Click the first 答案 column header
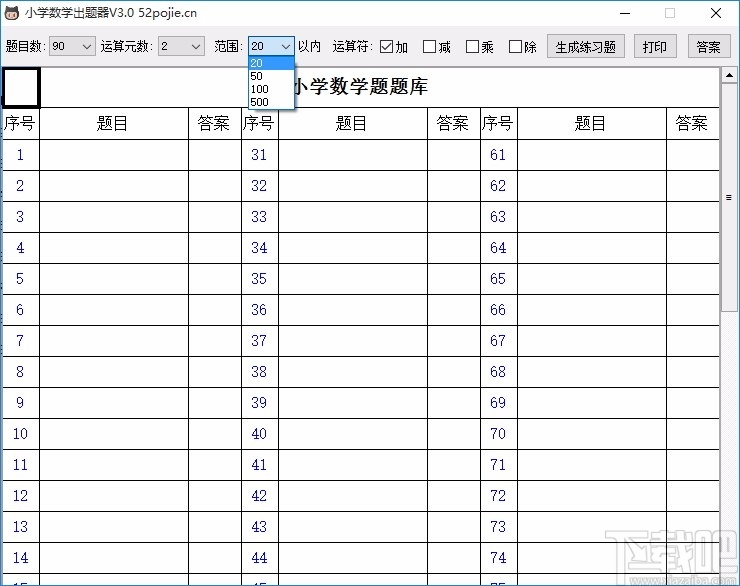This screenshot has width=740, height=586. (x=215, y=124)
